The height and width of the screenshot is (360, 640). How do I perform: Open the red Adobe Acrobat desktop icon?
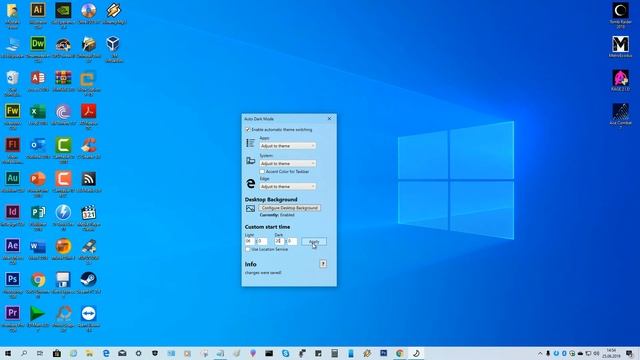[89, 111]
